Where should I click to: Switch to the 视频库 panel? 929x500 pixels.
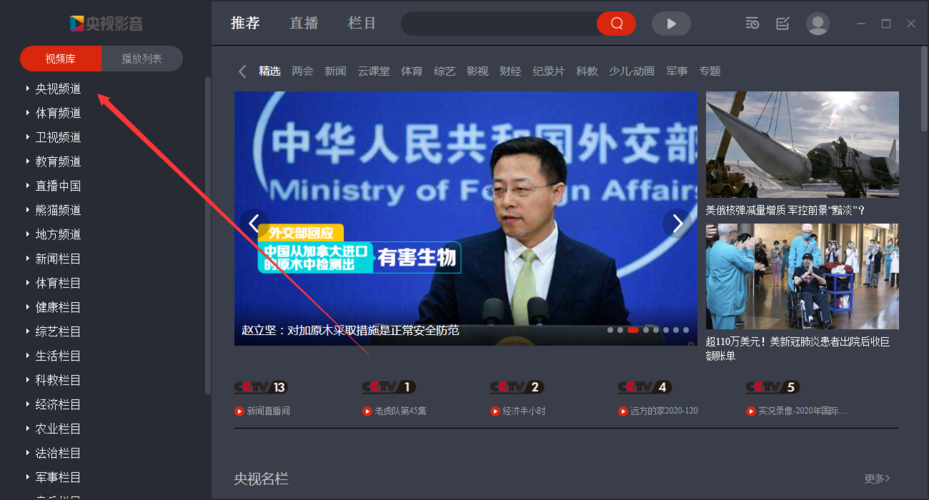61,59
